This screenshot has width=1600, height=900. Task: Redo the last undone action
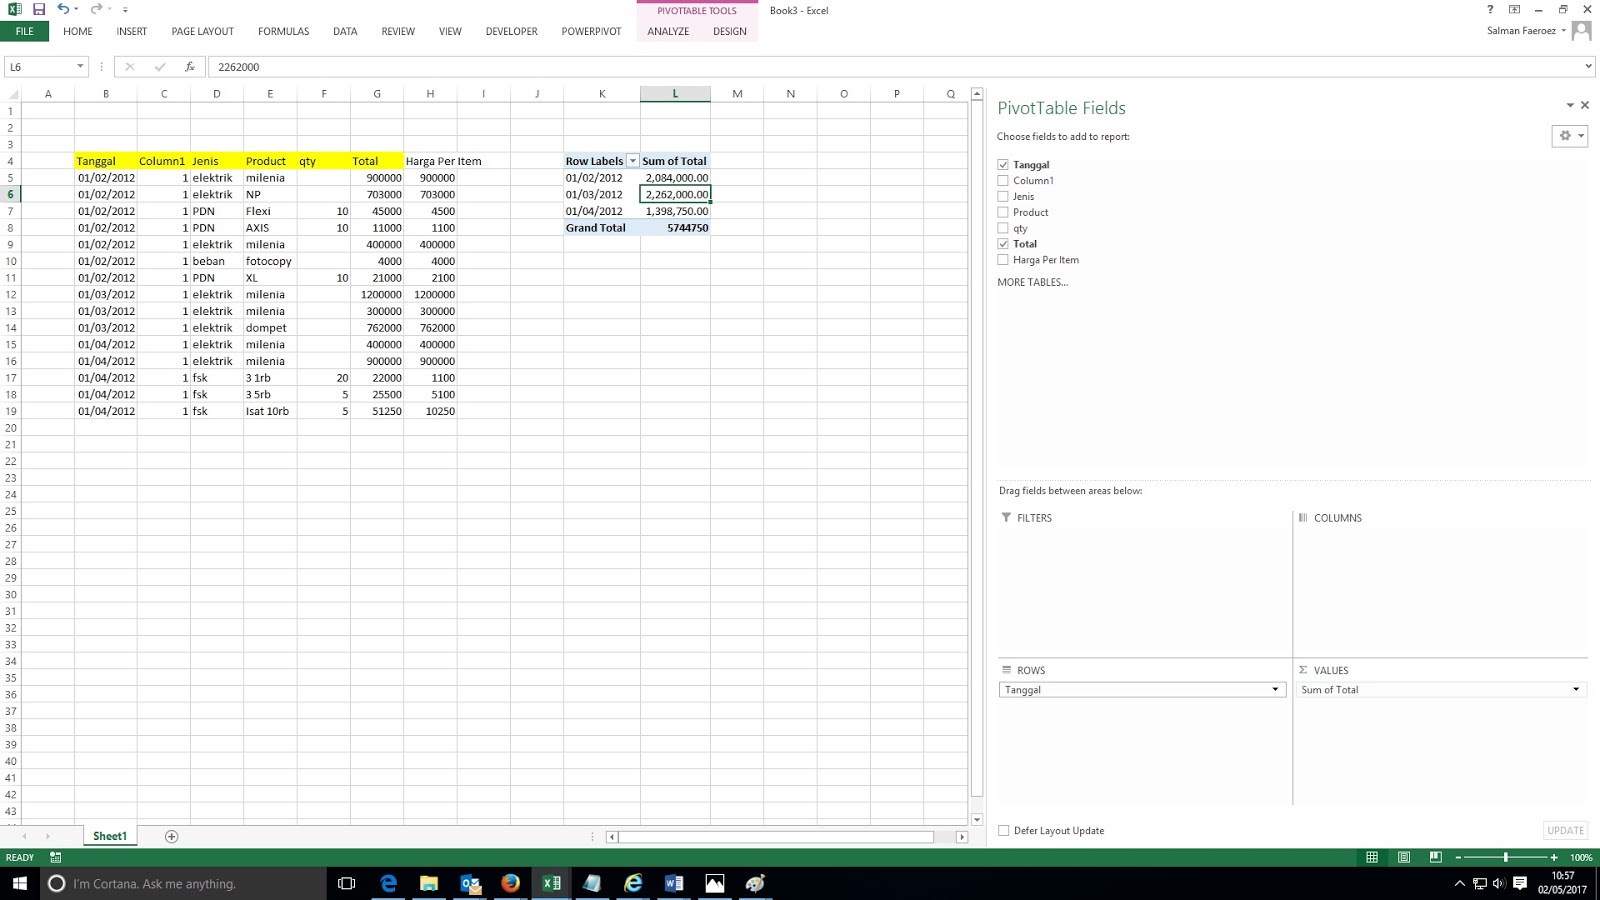point(96,9)
